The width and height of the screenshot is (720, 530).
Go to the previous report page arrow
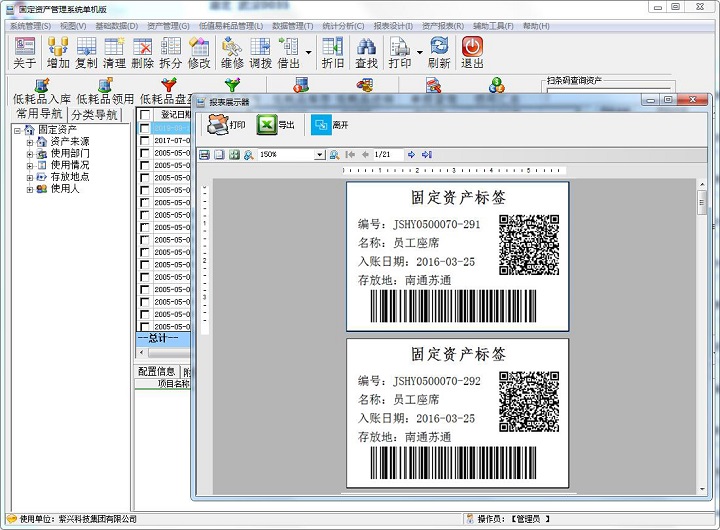click(365, 155)
